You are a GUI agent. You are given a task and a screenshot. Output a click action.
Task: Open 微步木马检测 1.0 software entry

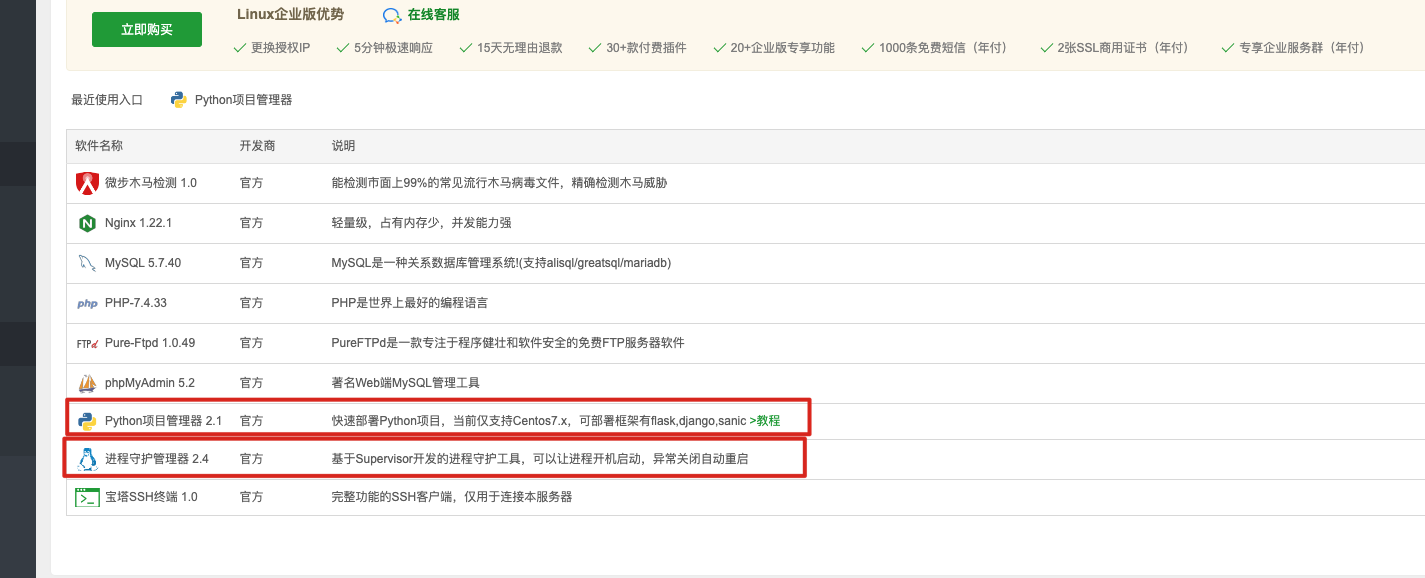(151, 183)
